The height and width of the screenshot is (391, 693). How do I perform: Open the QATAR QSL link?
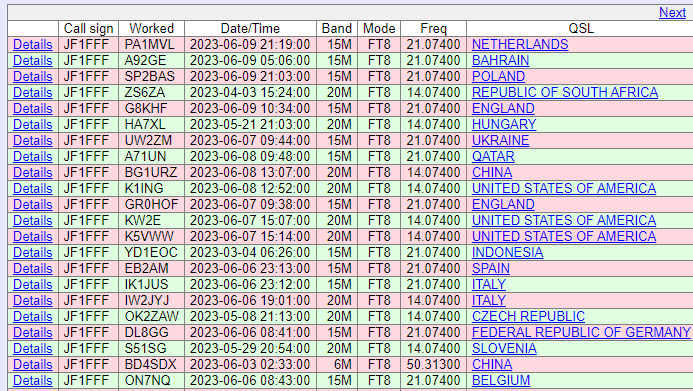[x=493, y=156]
